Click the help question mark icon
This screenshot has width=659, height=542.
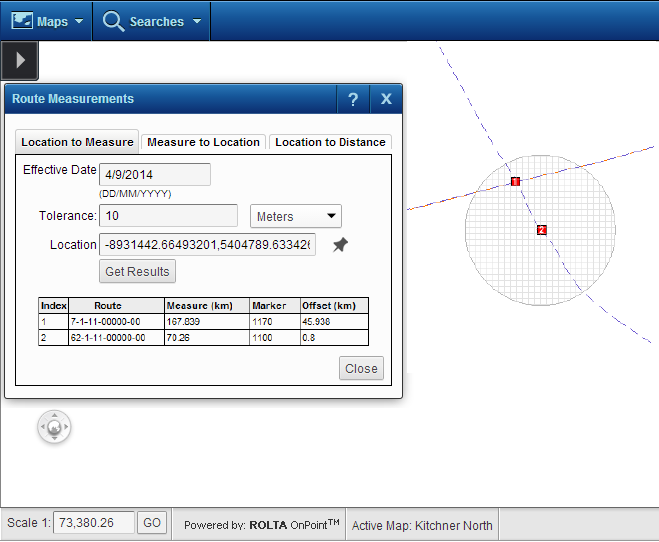(x=353, y=99)
